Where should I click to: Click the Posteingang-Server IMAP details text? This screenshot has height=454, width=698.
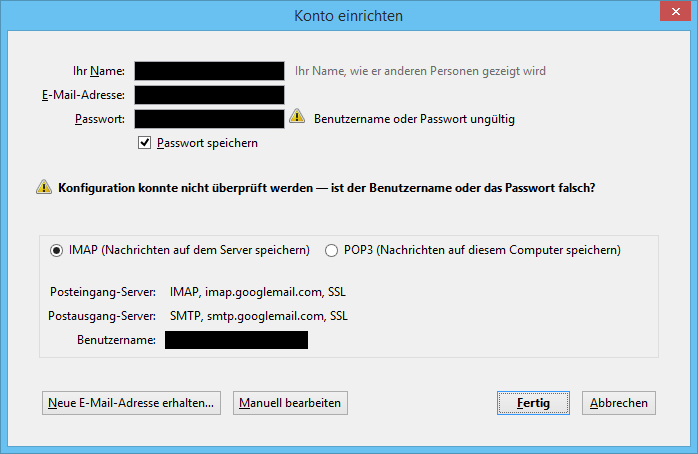[258, 292]
